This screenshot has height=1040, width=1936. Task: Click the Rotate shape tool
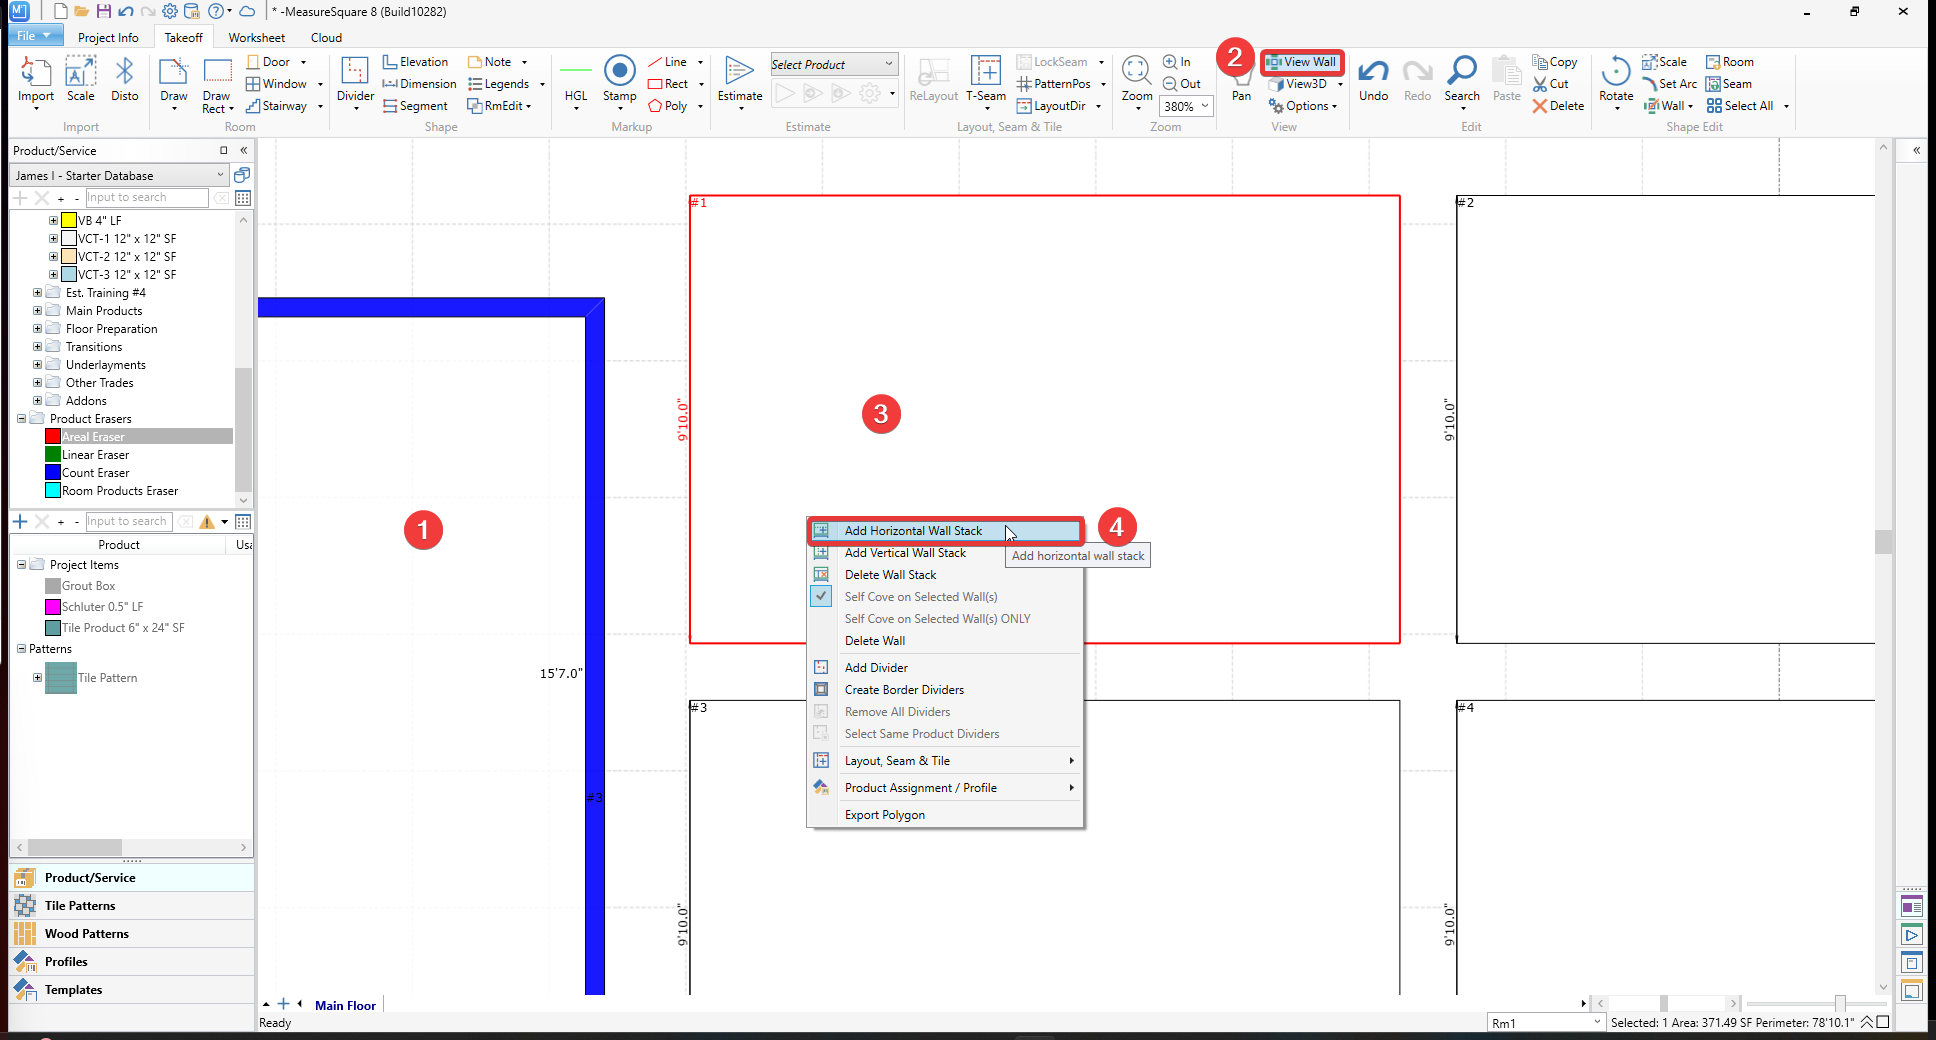(1615, 72)
